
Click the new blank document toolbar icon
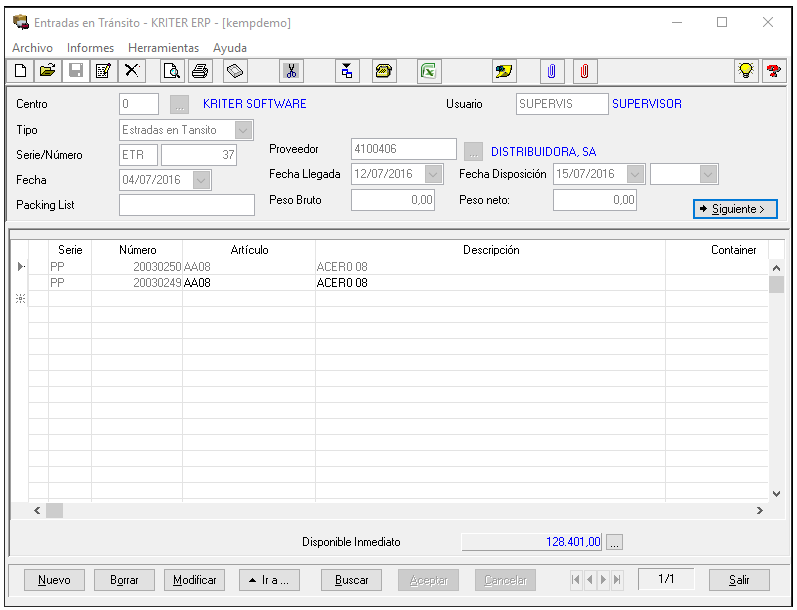point(21,71)
